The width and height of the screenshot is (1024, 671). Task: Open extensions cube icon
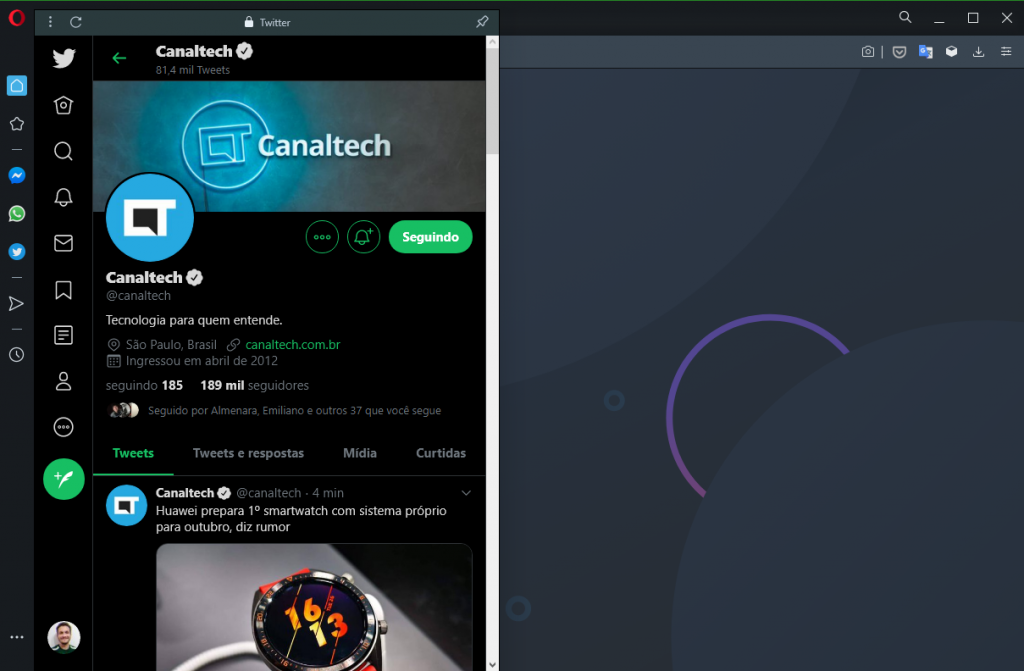(952, 52)
